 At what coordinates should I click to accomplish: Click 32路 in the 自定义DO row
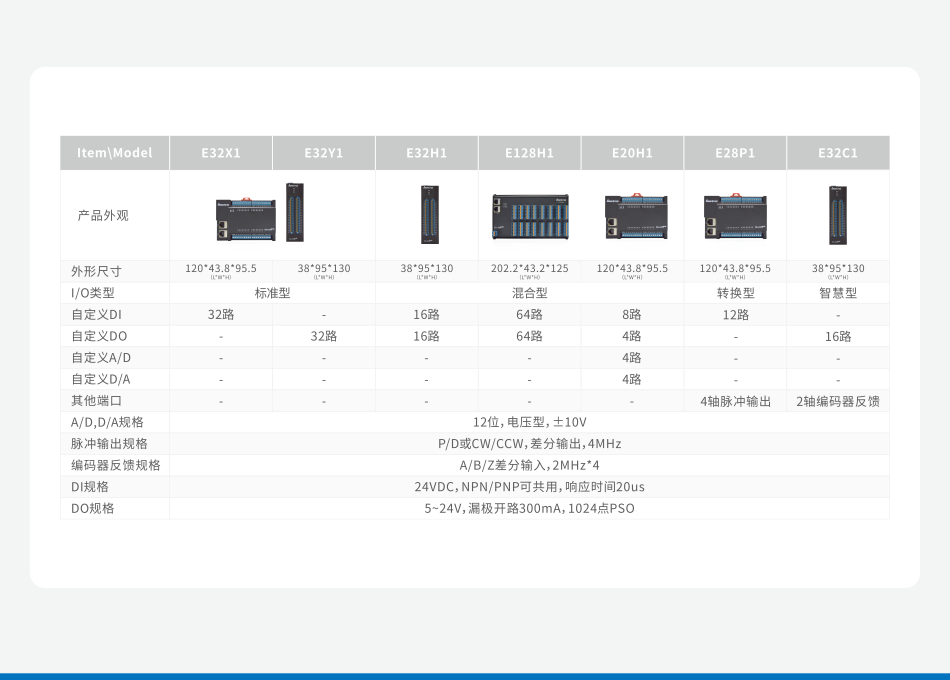pos(324,336)
